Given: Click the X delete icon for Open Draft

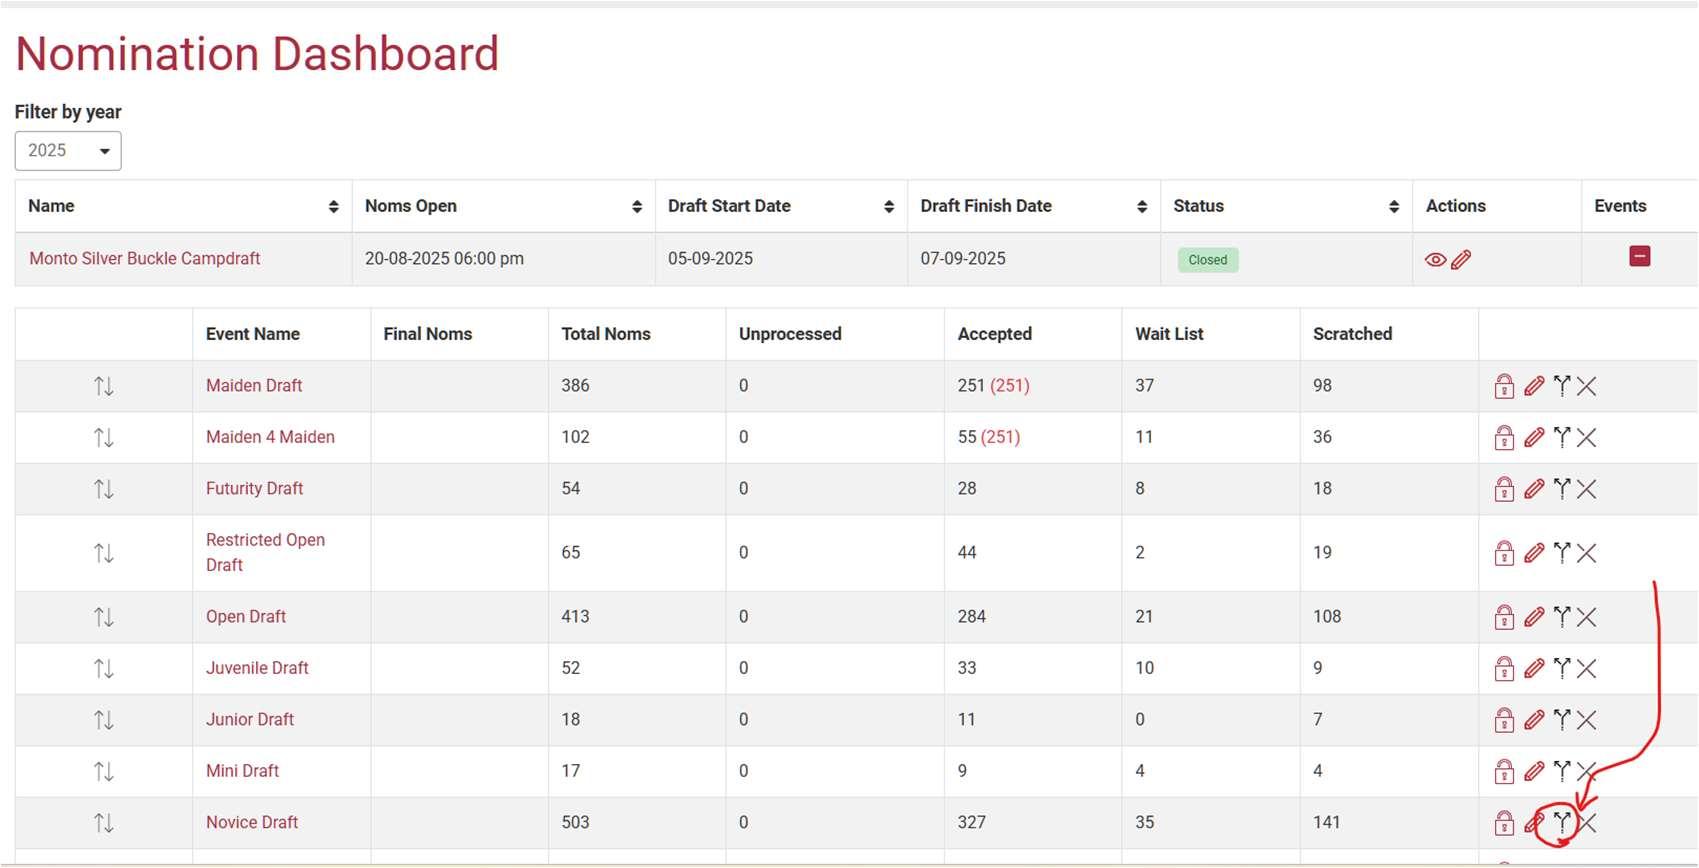Looking at the screenshot, I should (x=1587, y=617).
